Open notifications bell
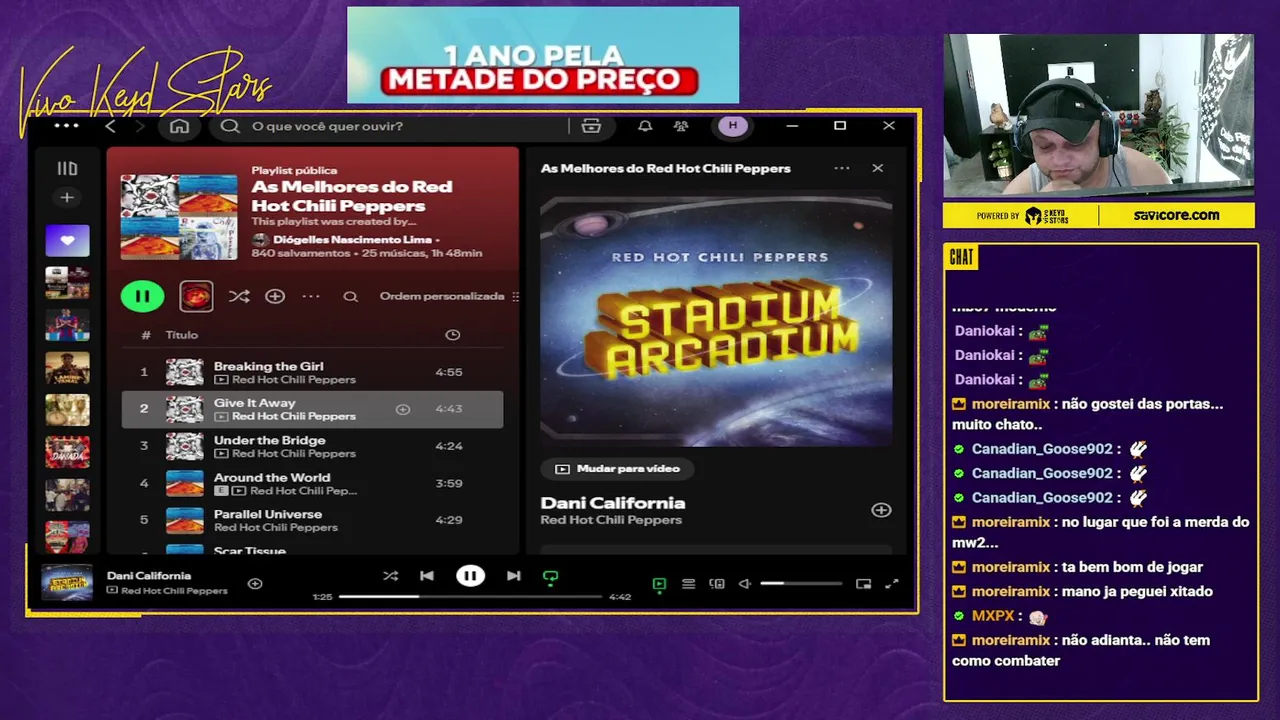 pos(645,126)
